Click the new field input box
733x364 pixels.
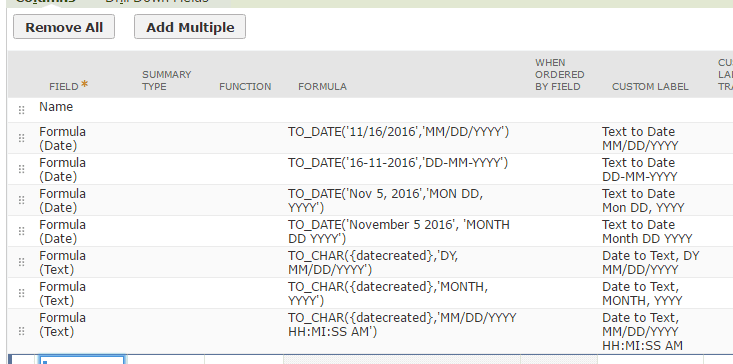click(x=81, y=360)
